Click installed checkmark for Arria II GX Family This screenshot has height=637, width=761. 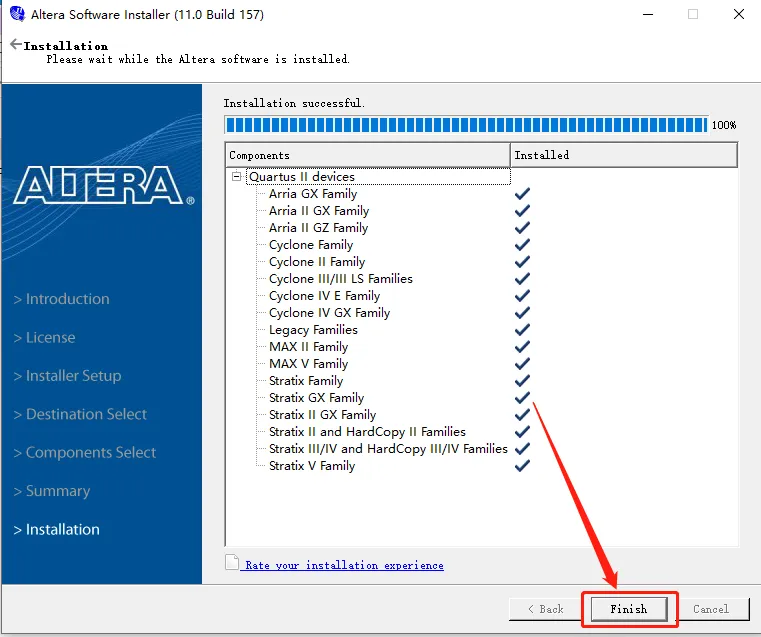pos(522,211)
